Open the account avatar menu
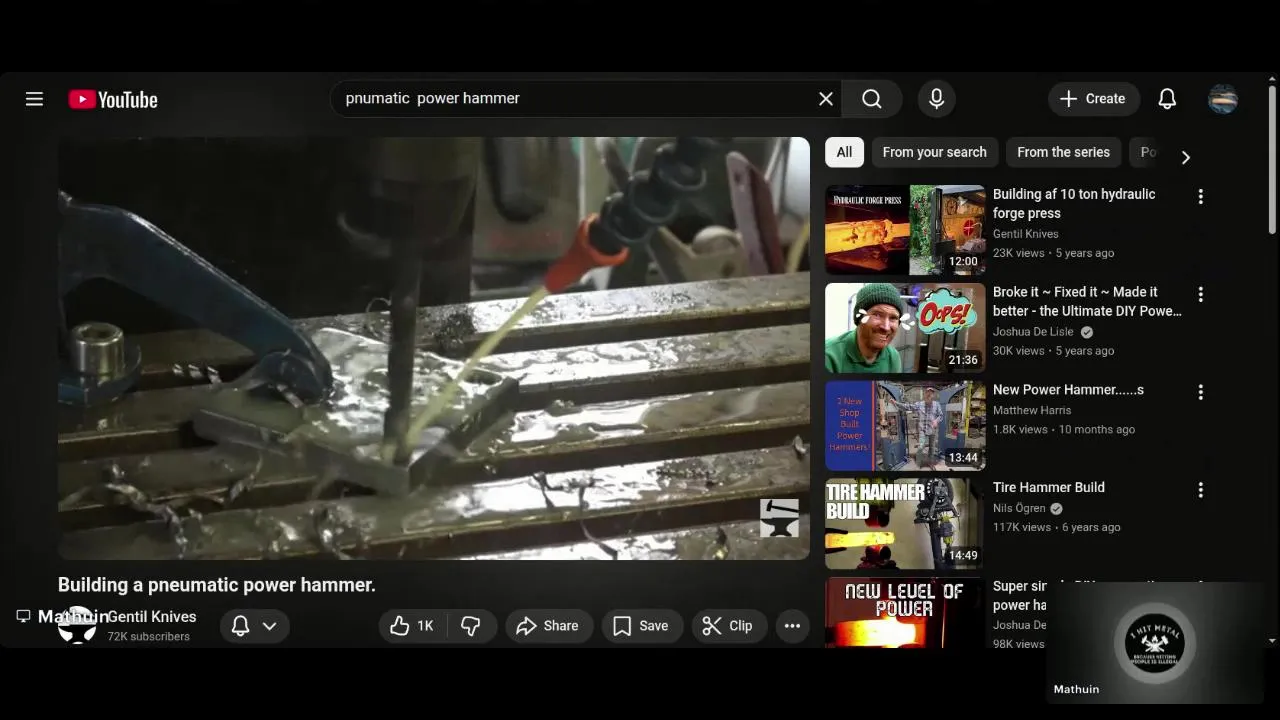Viewport: 1280px width, 720px height. (x=1223, y=99)
